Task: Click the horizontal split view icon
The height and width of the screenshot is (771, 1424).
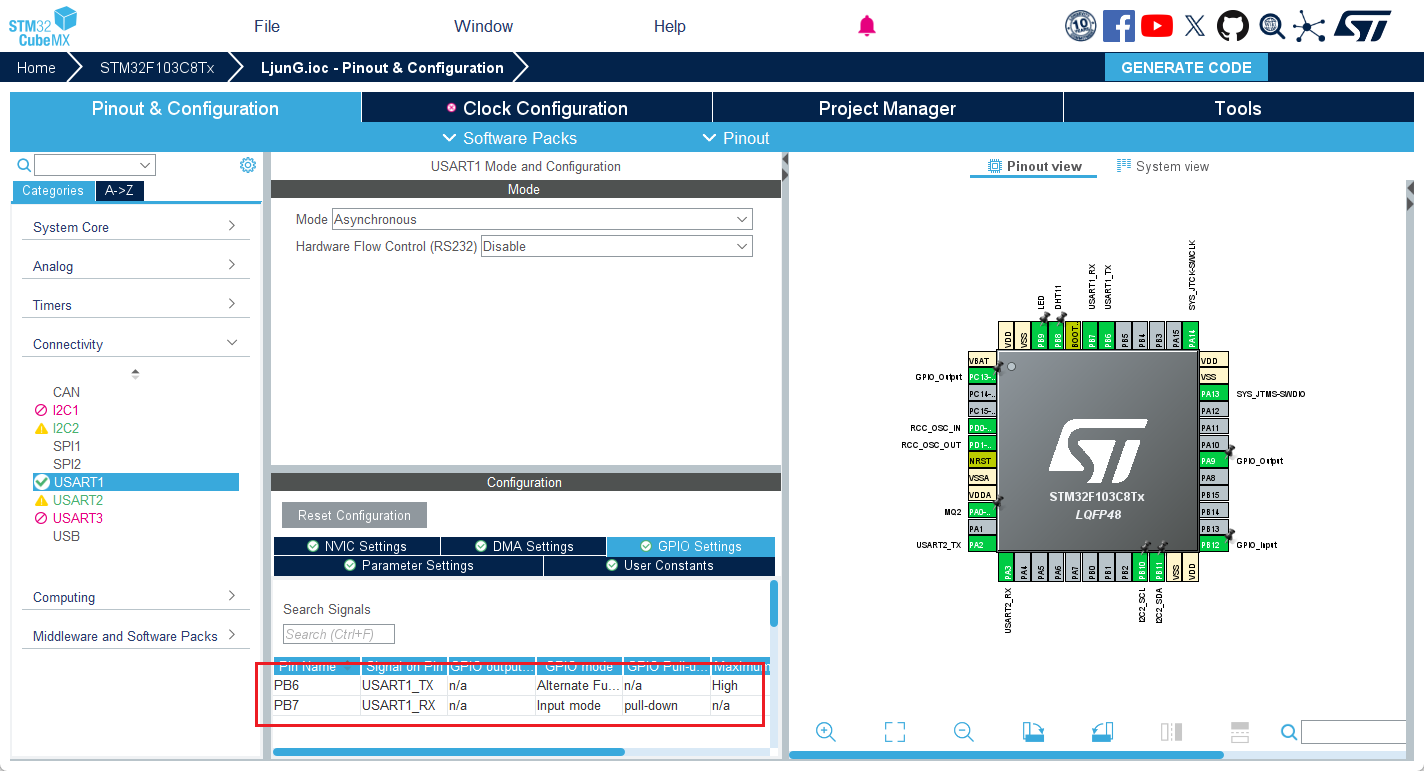Action: (x=1240, y=732)
